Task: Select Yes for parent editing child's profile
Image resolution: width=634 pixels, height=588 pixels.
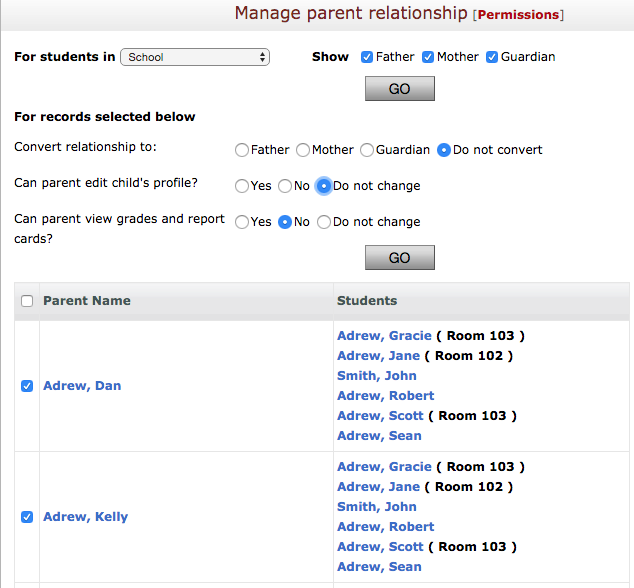Action: coord(242,186)
